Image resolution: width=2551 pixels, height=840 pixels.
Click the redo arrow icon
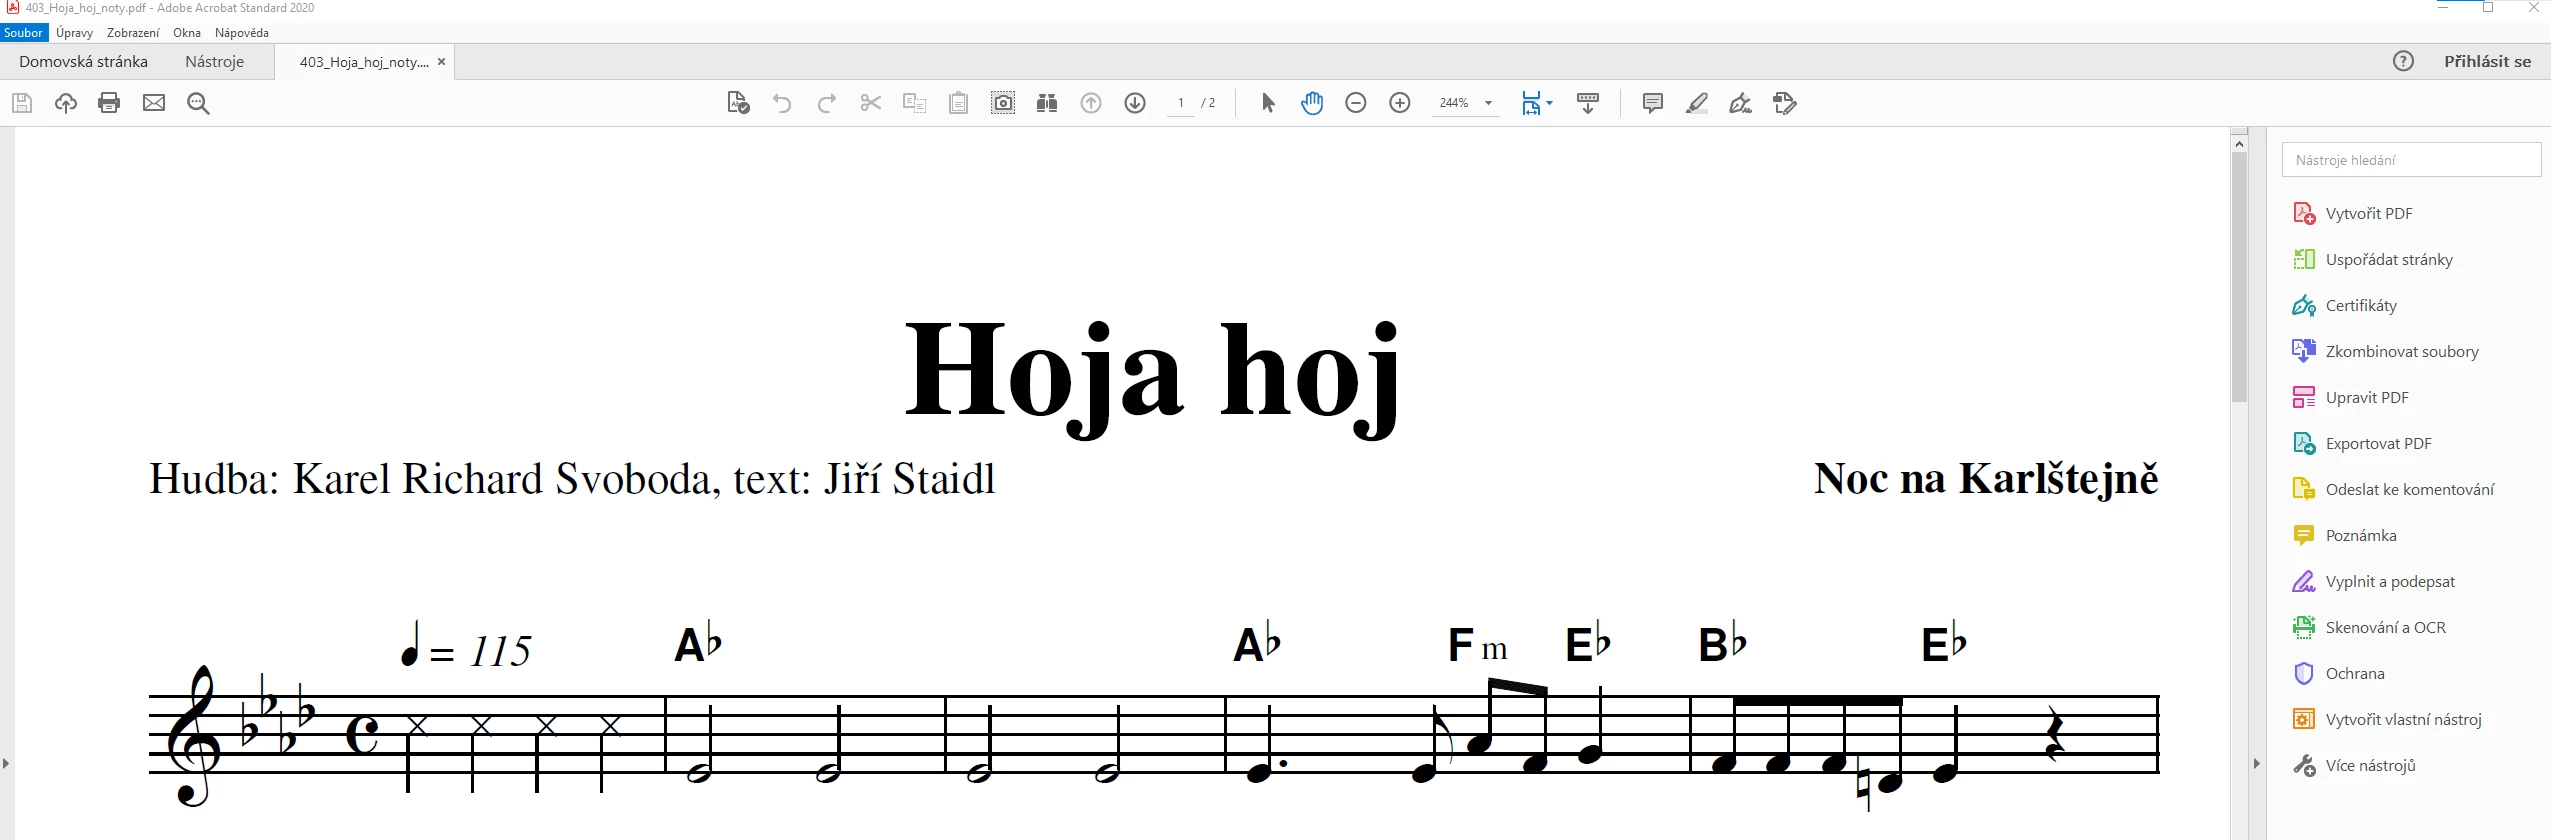click(826, 103)
